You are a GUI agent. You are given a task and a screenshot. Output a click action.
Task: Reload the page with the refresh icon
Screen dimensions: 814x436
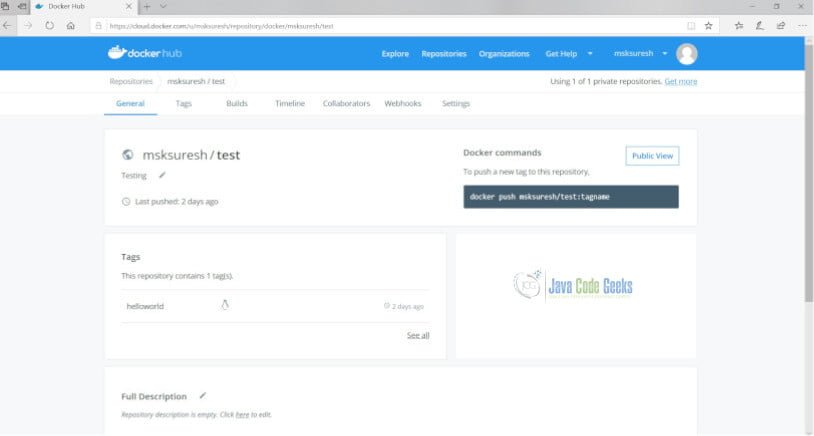pyautogui.click(x=49, y=25)
